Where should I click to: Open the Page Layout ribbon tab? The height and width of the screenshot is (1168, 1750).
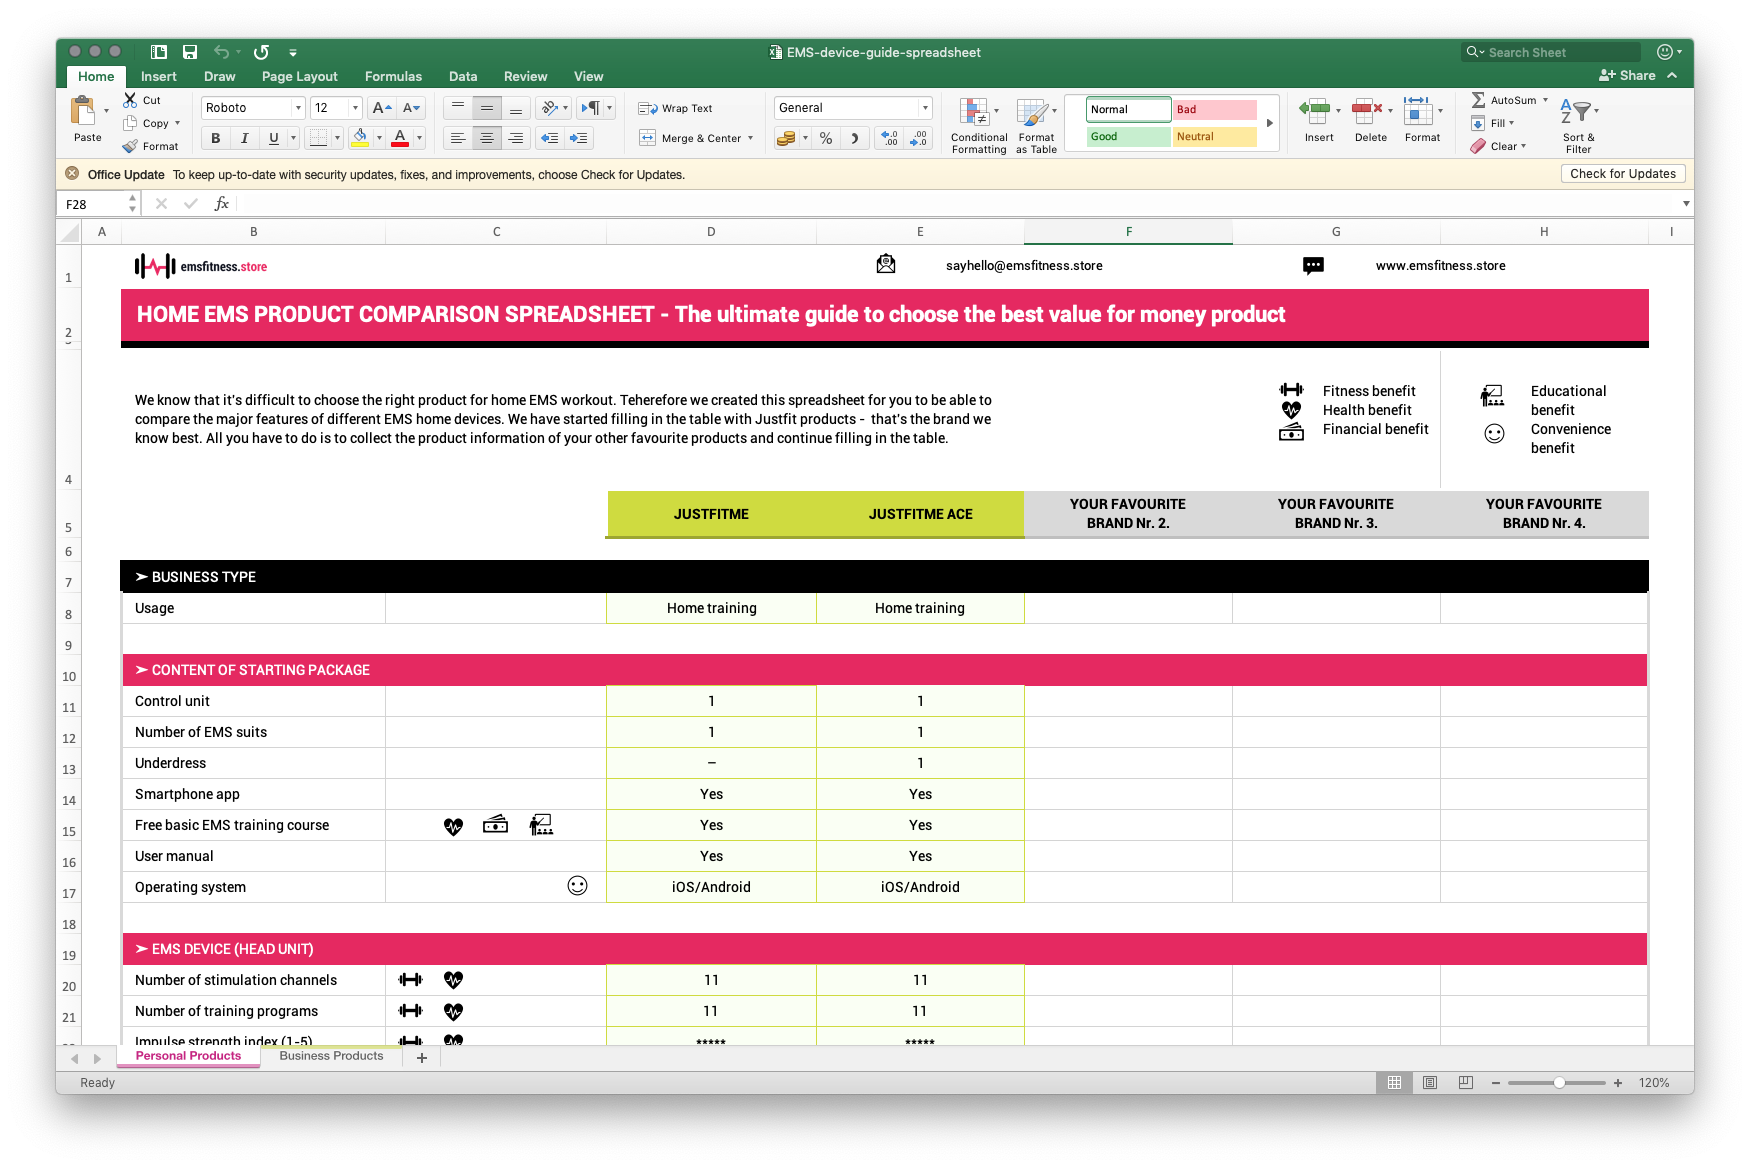pyautogui.click(x=299, y=76)
